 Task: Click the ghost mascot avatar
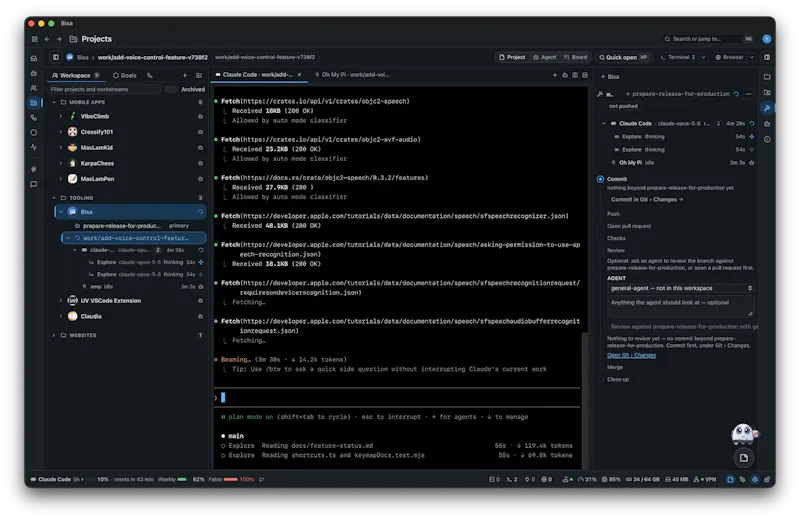[744, 434]
